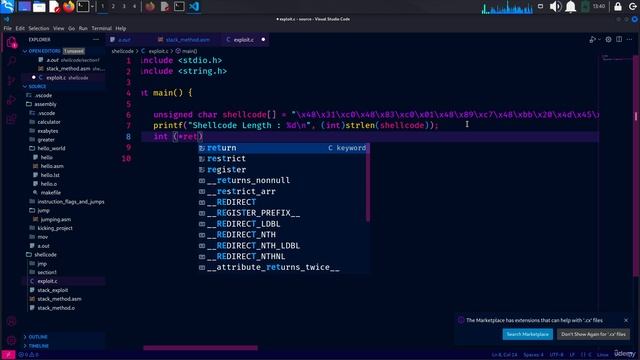Open makefile in the explorer

pos(51,193)
